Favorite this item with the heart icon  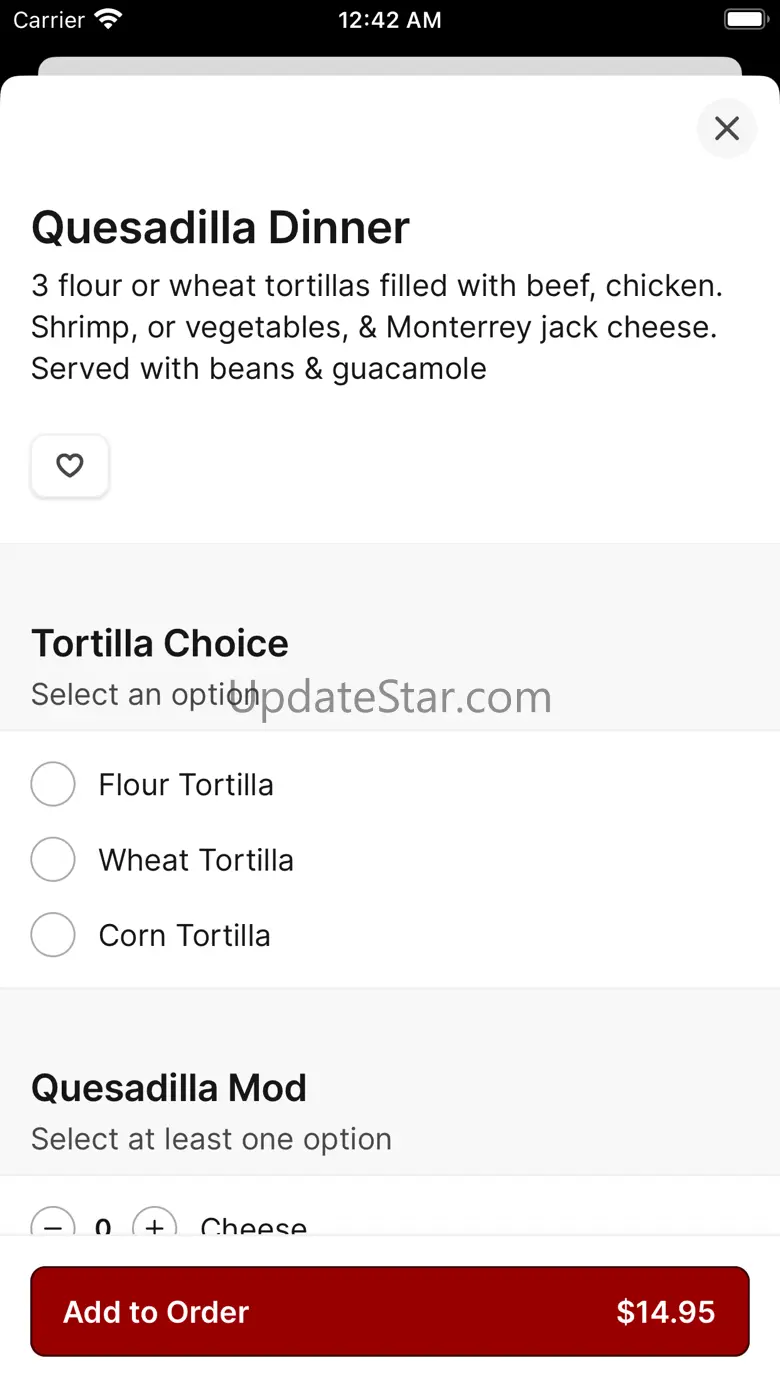pos(70,466)
